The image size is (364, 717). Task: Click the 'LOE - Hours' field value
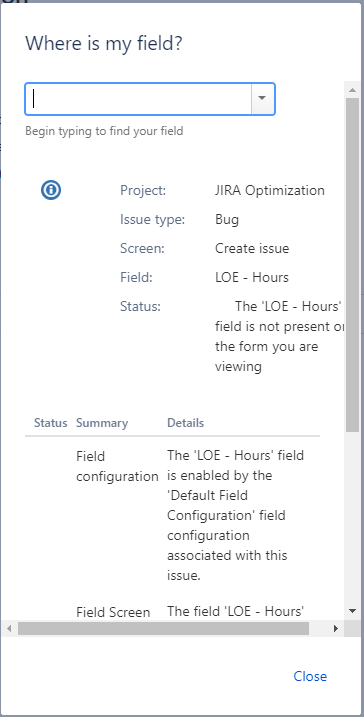pos(252,278)
